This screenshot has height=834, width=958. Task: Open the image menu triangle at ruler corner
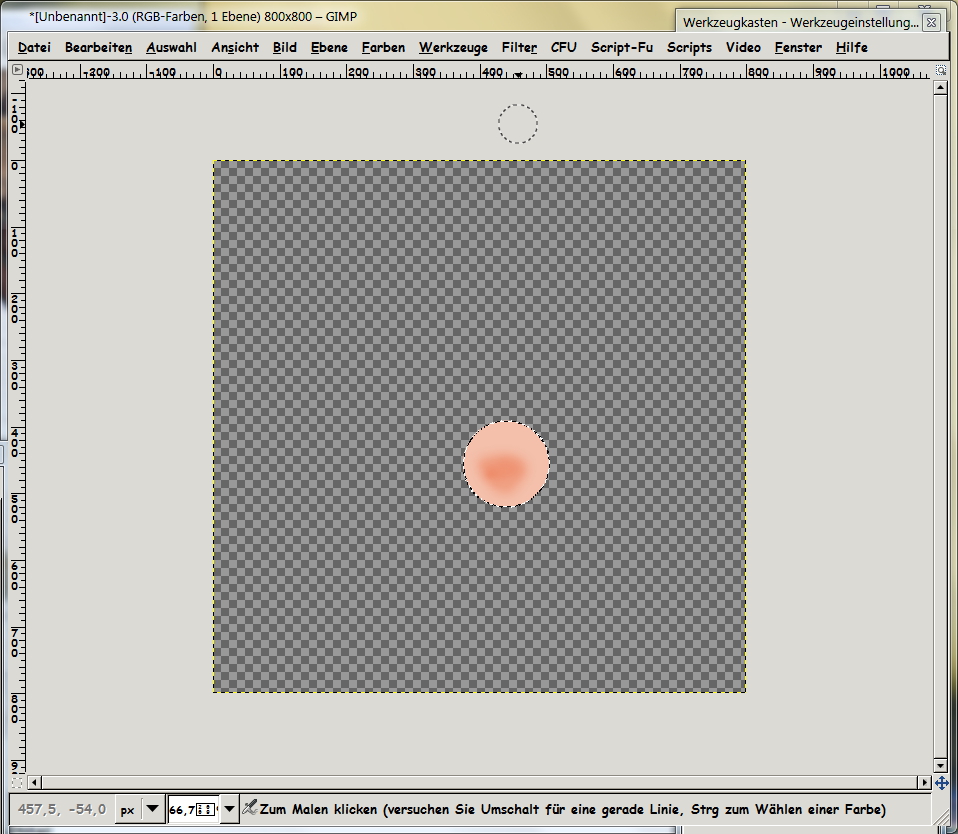point(17,71)
